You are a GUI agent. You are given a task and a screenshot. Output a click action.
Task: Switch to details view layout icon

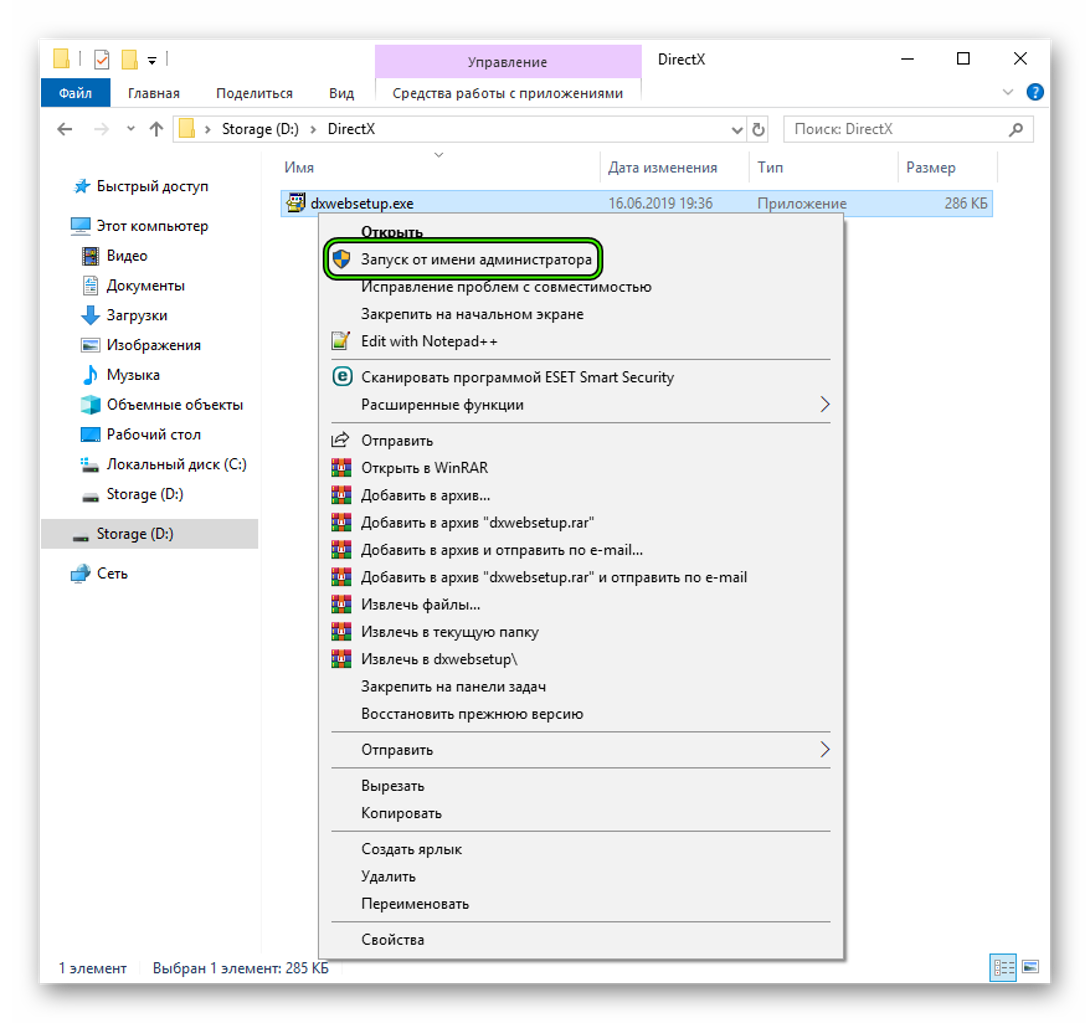pos(1003,967)
